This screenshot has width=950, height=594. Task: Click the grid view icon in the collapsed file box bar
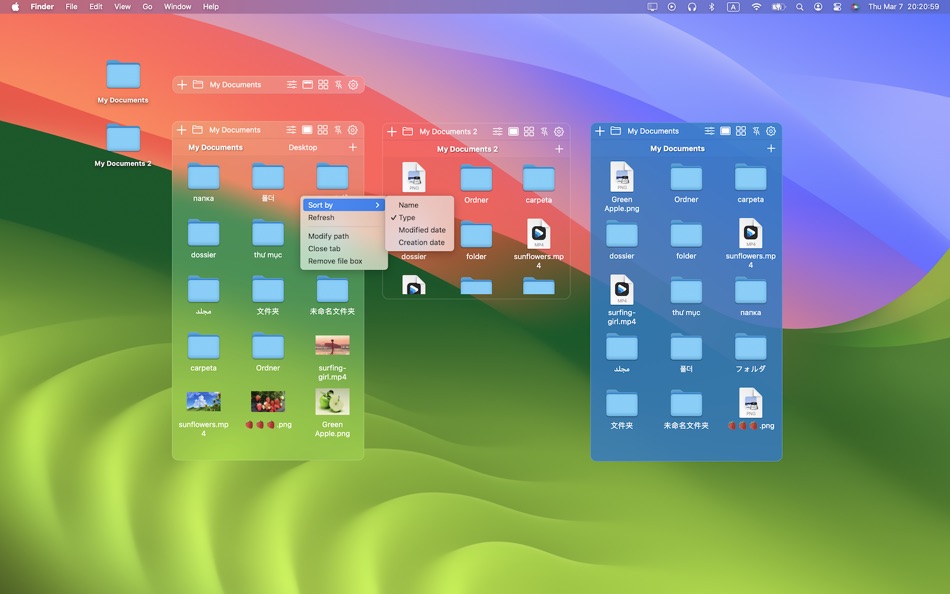324,85
